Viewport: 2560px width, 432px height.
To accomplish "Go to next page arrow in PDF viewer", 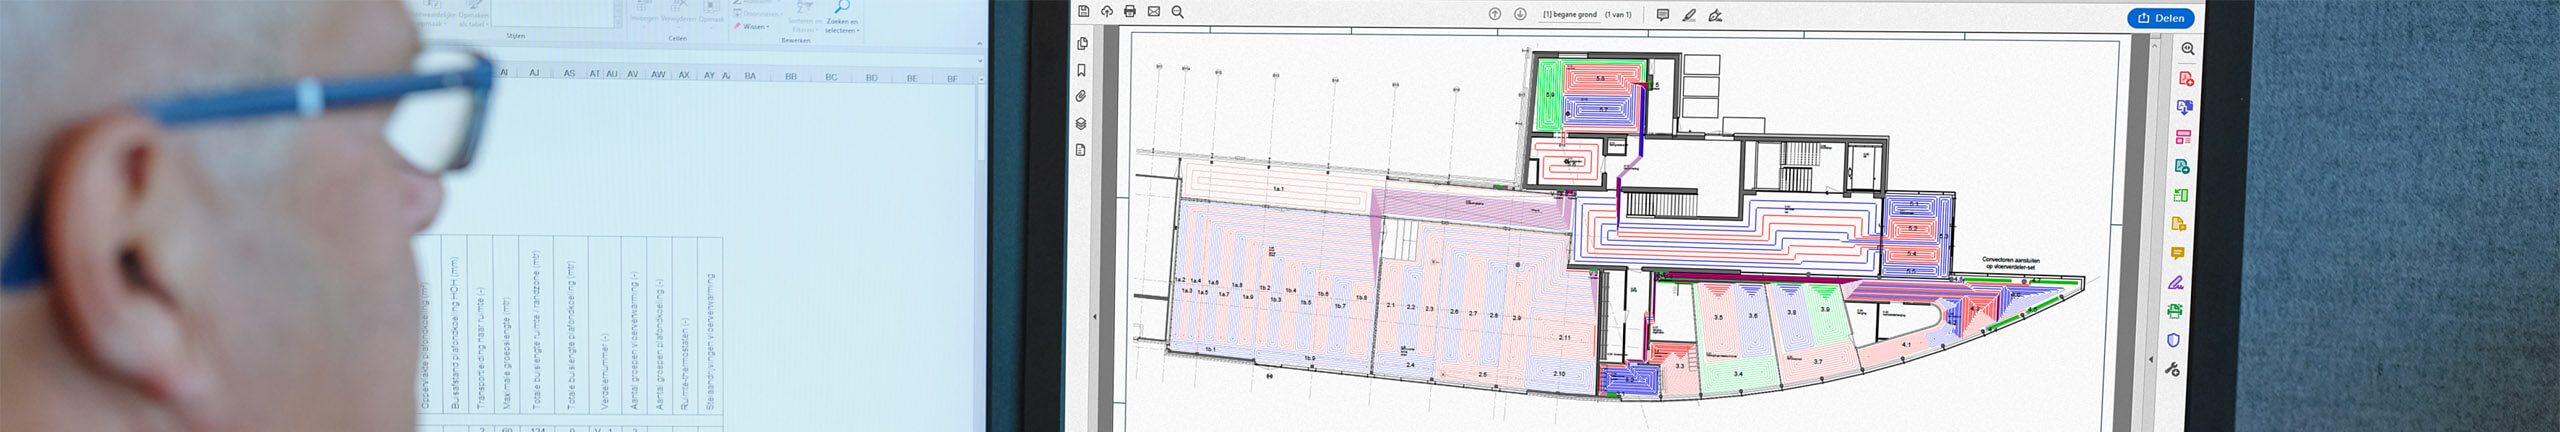I will pyautogui.click(x=1520, y=14).
